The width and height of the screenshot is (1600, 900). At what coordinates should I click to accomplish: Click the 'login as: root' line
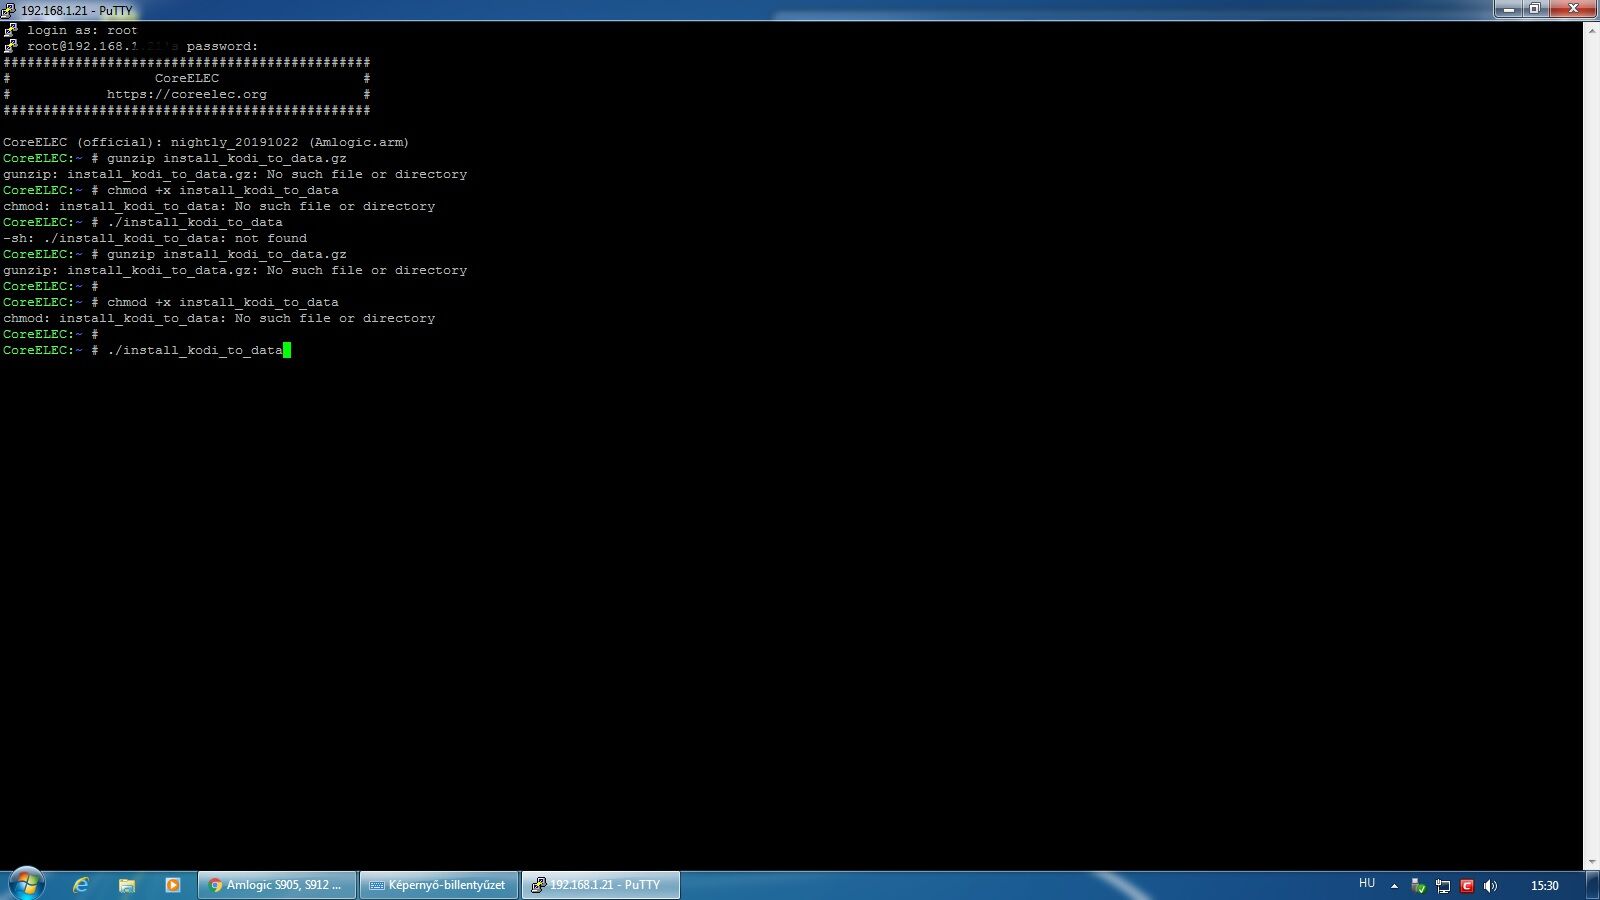pos(82,31)
